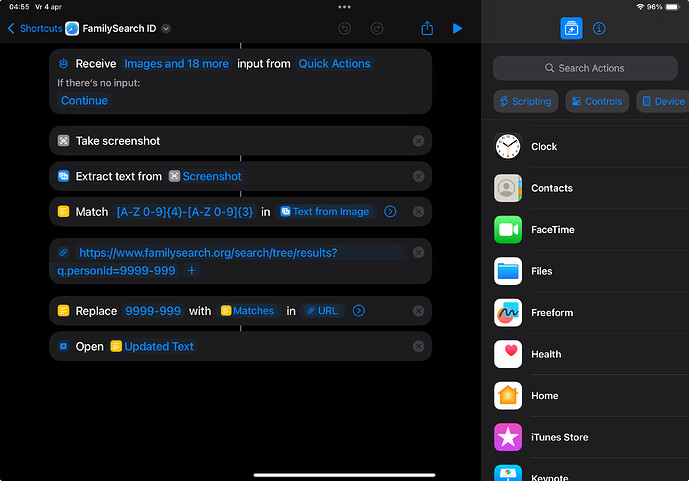
Task: Select the Screenshot variable token
Action: [205, 176]
